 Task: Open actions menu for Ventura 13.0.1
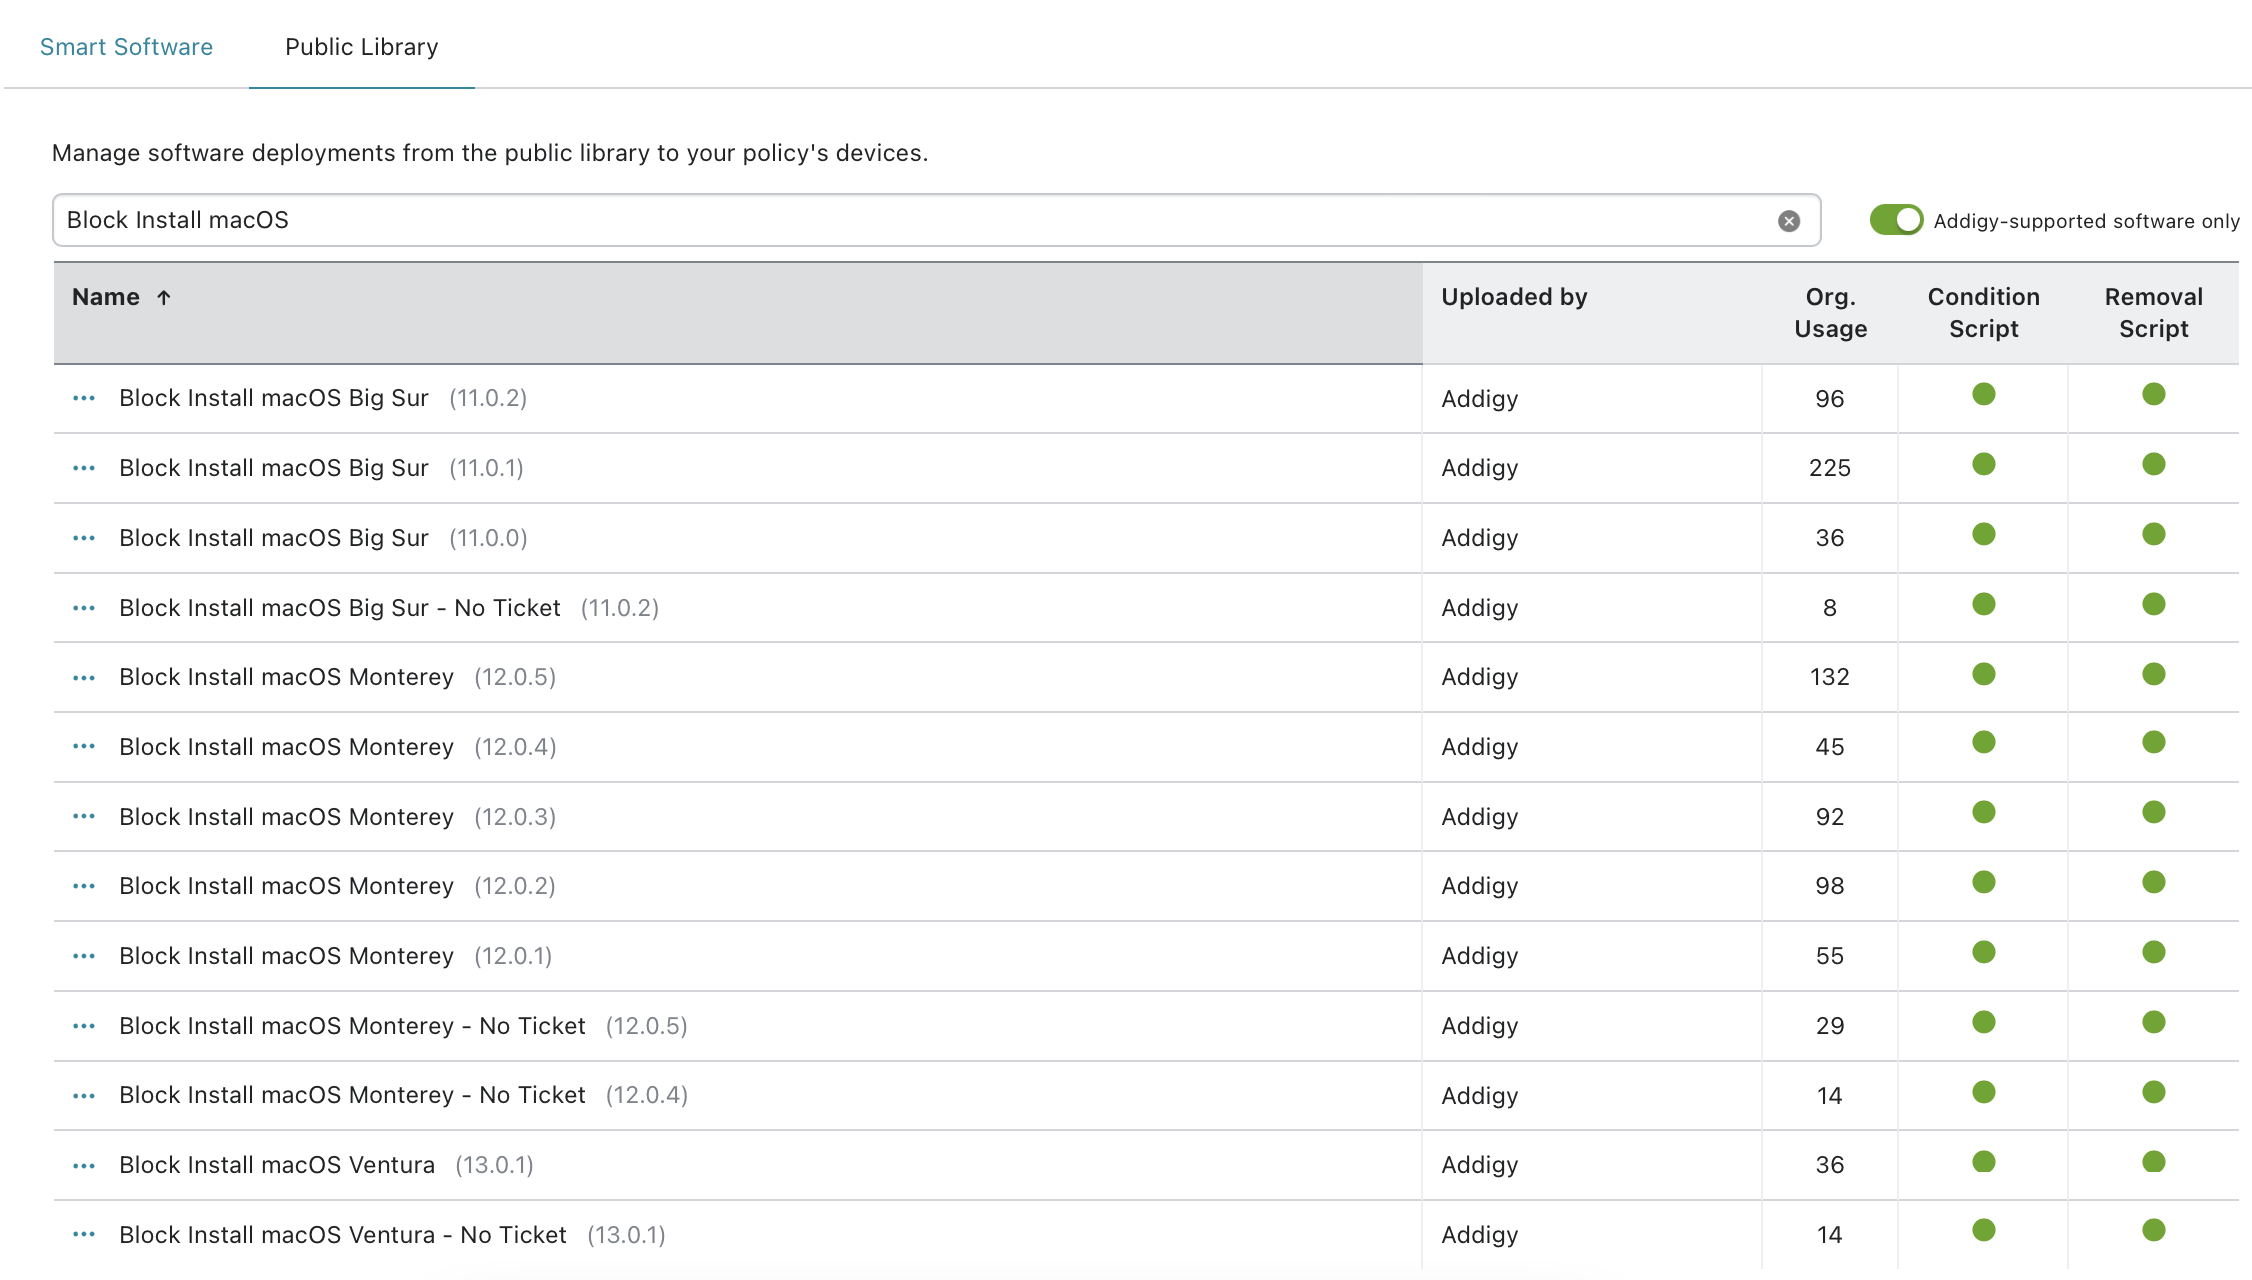pos(84,1166)
